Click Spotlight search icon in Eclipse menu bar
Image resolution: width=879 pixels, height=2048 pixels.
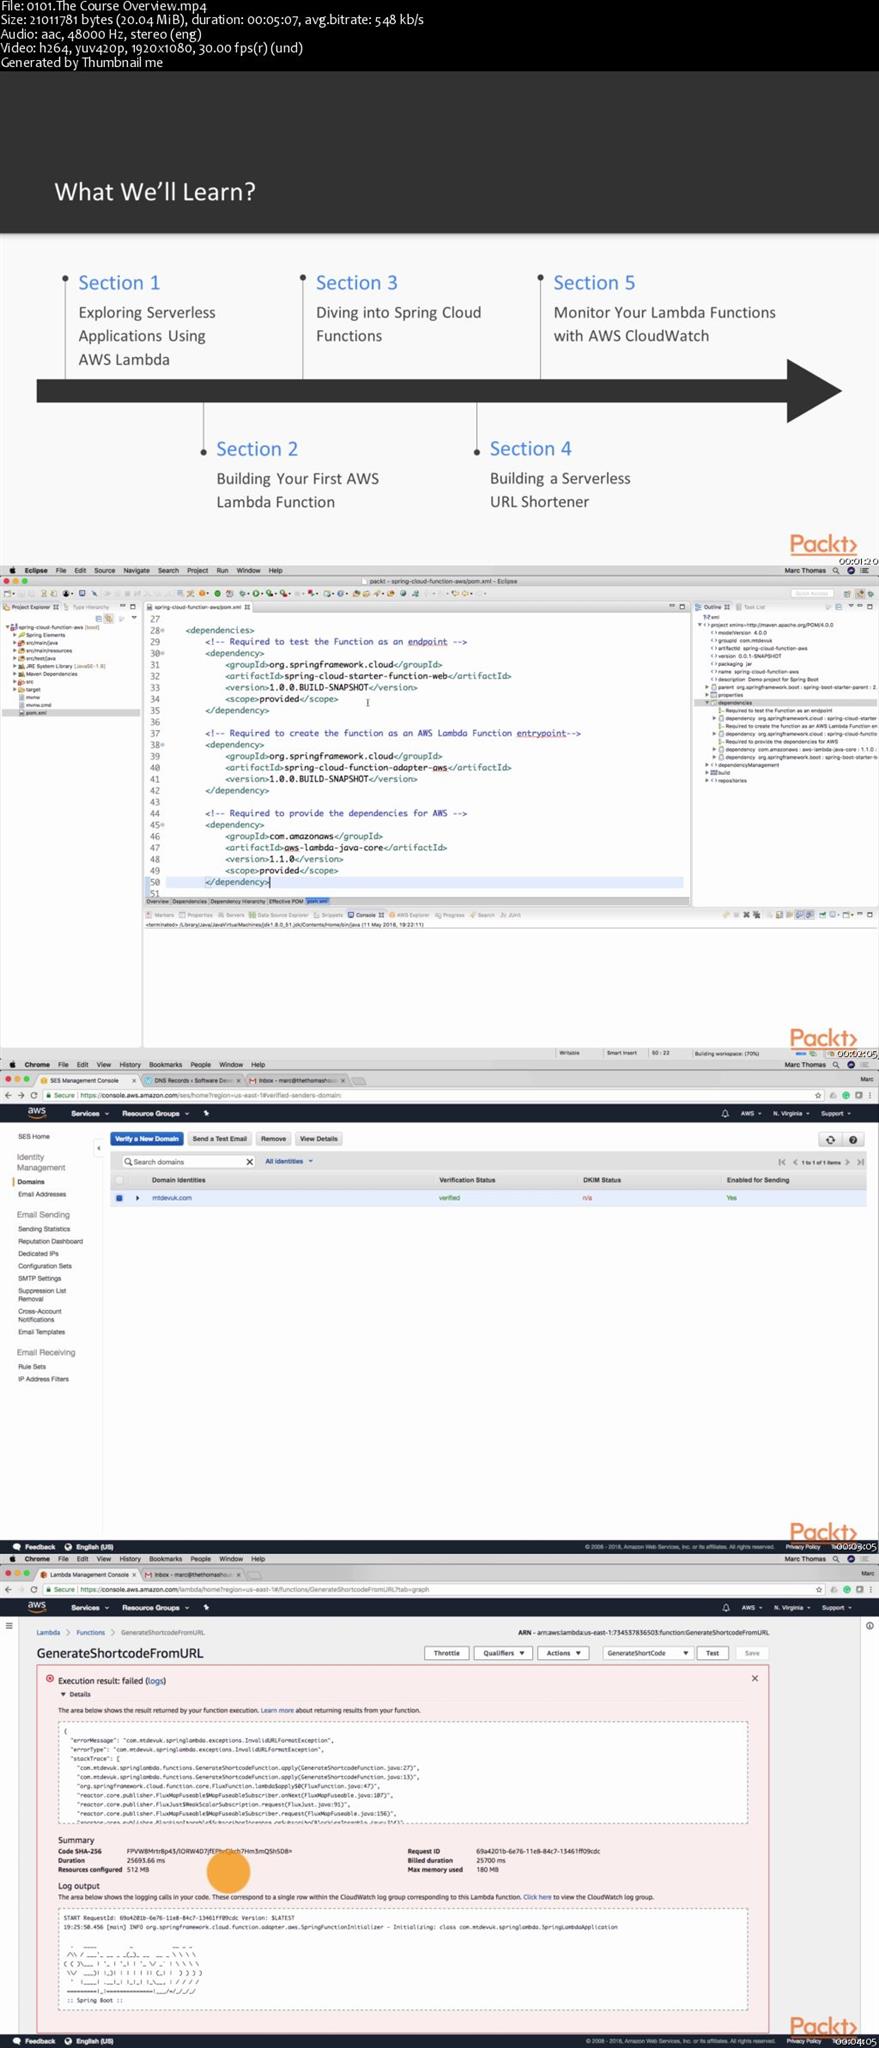pyautogui.click(x=836, y=570)
